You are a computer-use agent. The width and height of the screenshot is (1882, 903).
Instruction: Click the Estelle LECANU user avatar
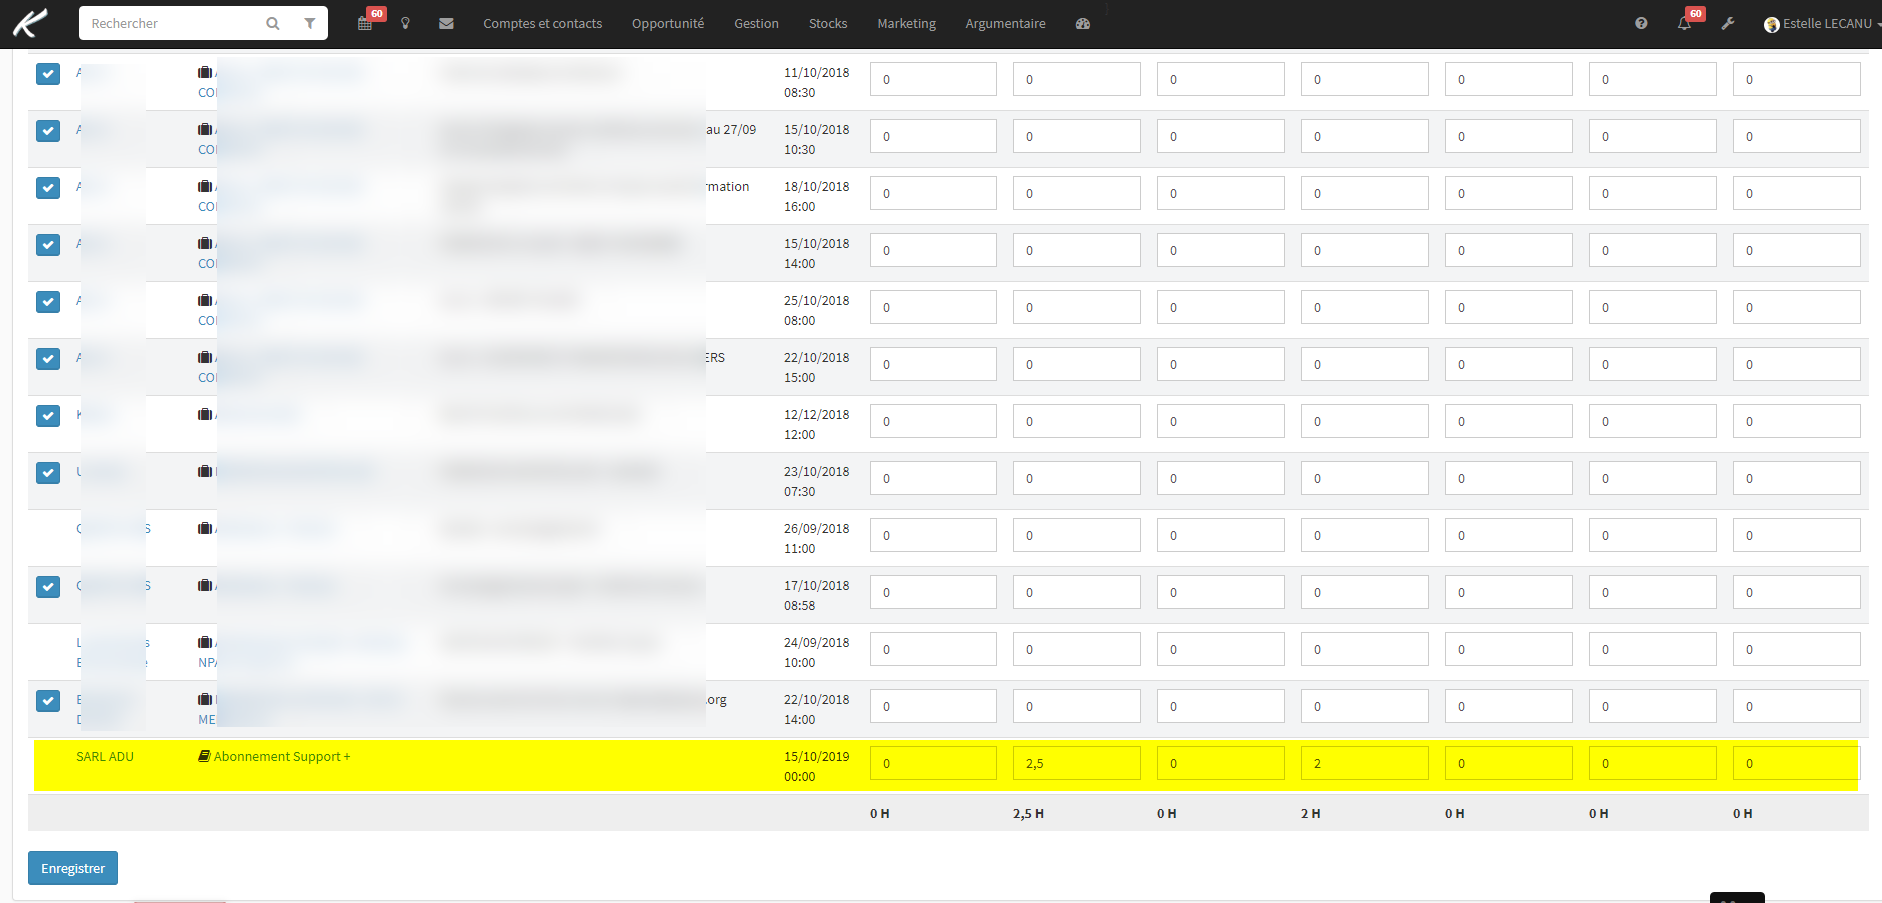pyautogui.click(x=1771, y=24)
